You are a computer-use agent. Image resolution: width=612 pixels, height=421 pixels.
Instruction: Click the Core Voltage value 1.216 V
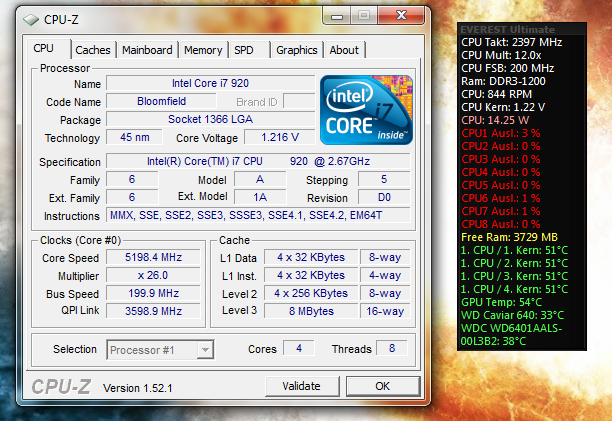point(280,137)
